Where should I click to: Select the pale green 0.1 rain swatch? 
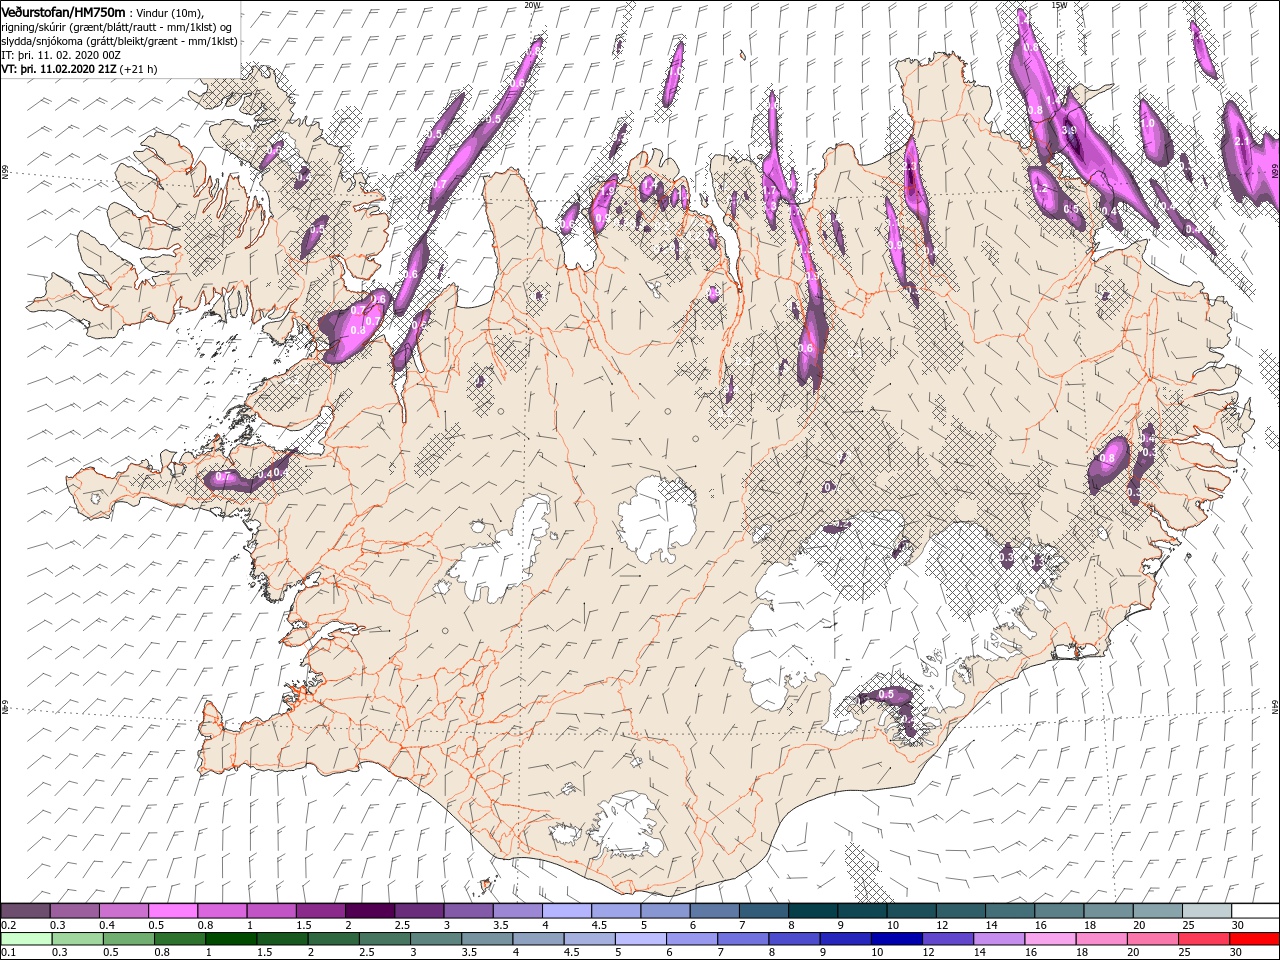point(26,940)
